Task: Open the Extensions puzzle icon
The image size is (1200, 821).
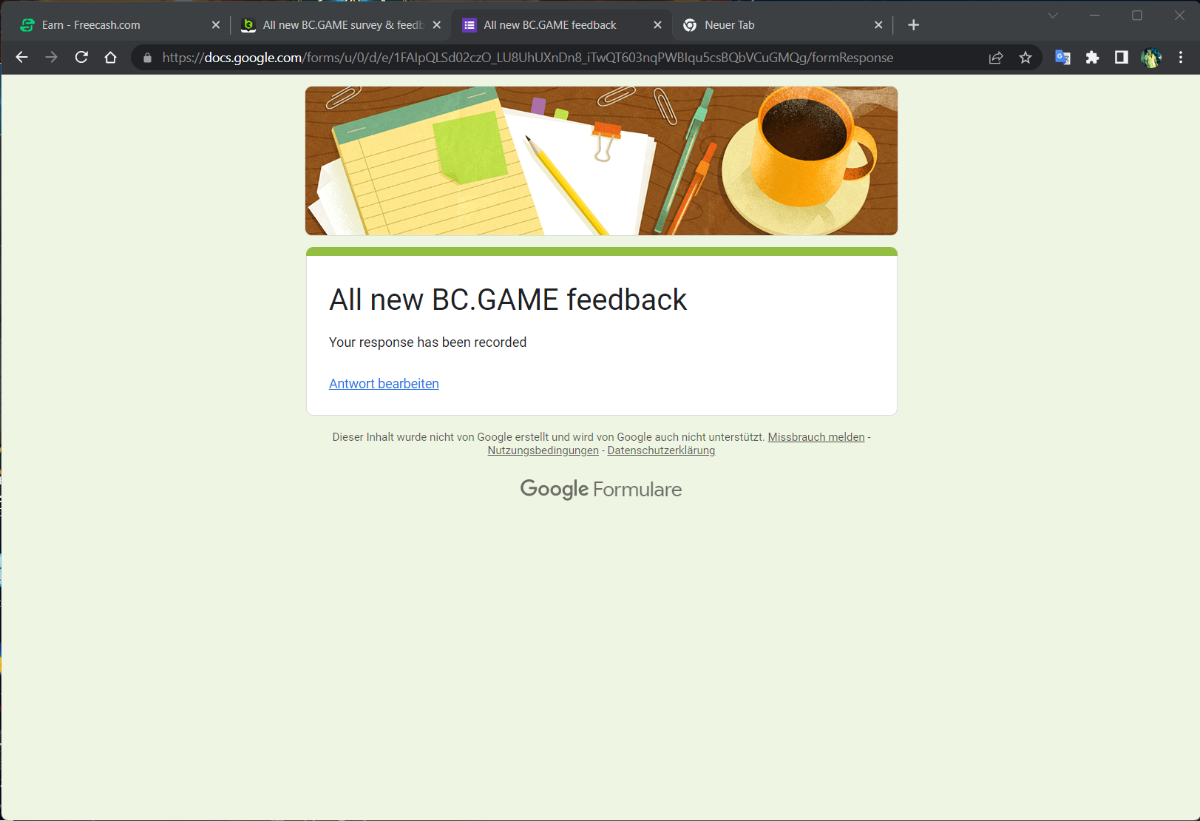Action: (x=1092, y=58)
